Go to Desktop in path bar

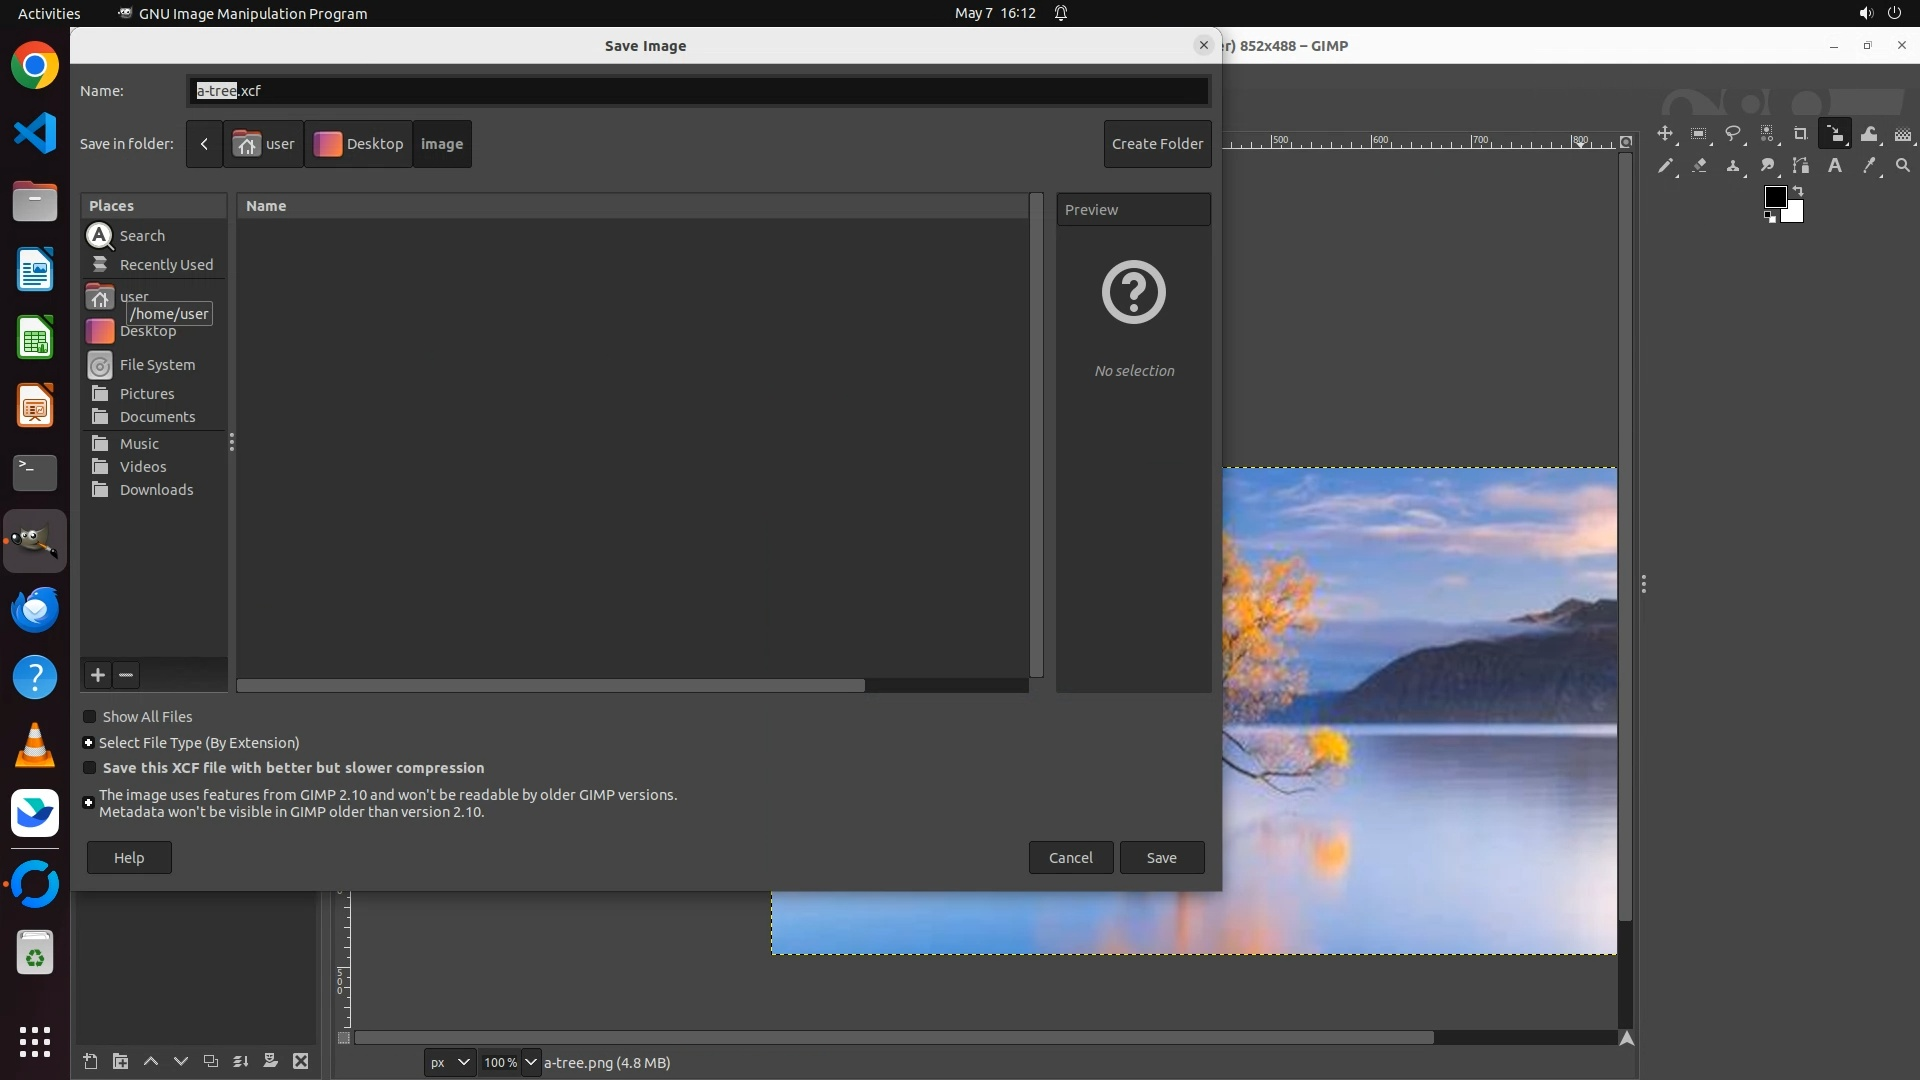coord(359,144)
